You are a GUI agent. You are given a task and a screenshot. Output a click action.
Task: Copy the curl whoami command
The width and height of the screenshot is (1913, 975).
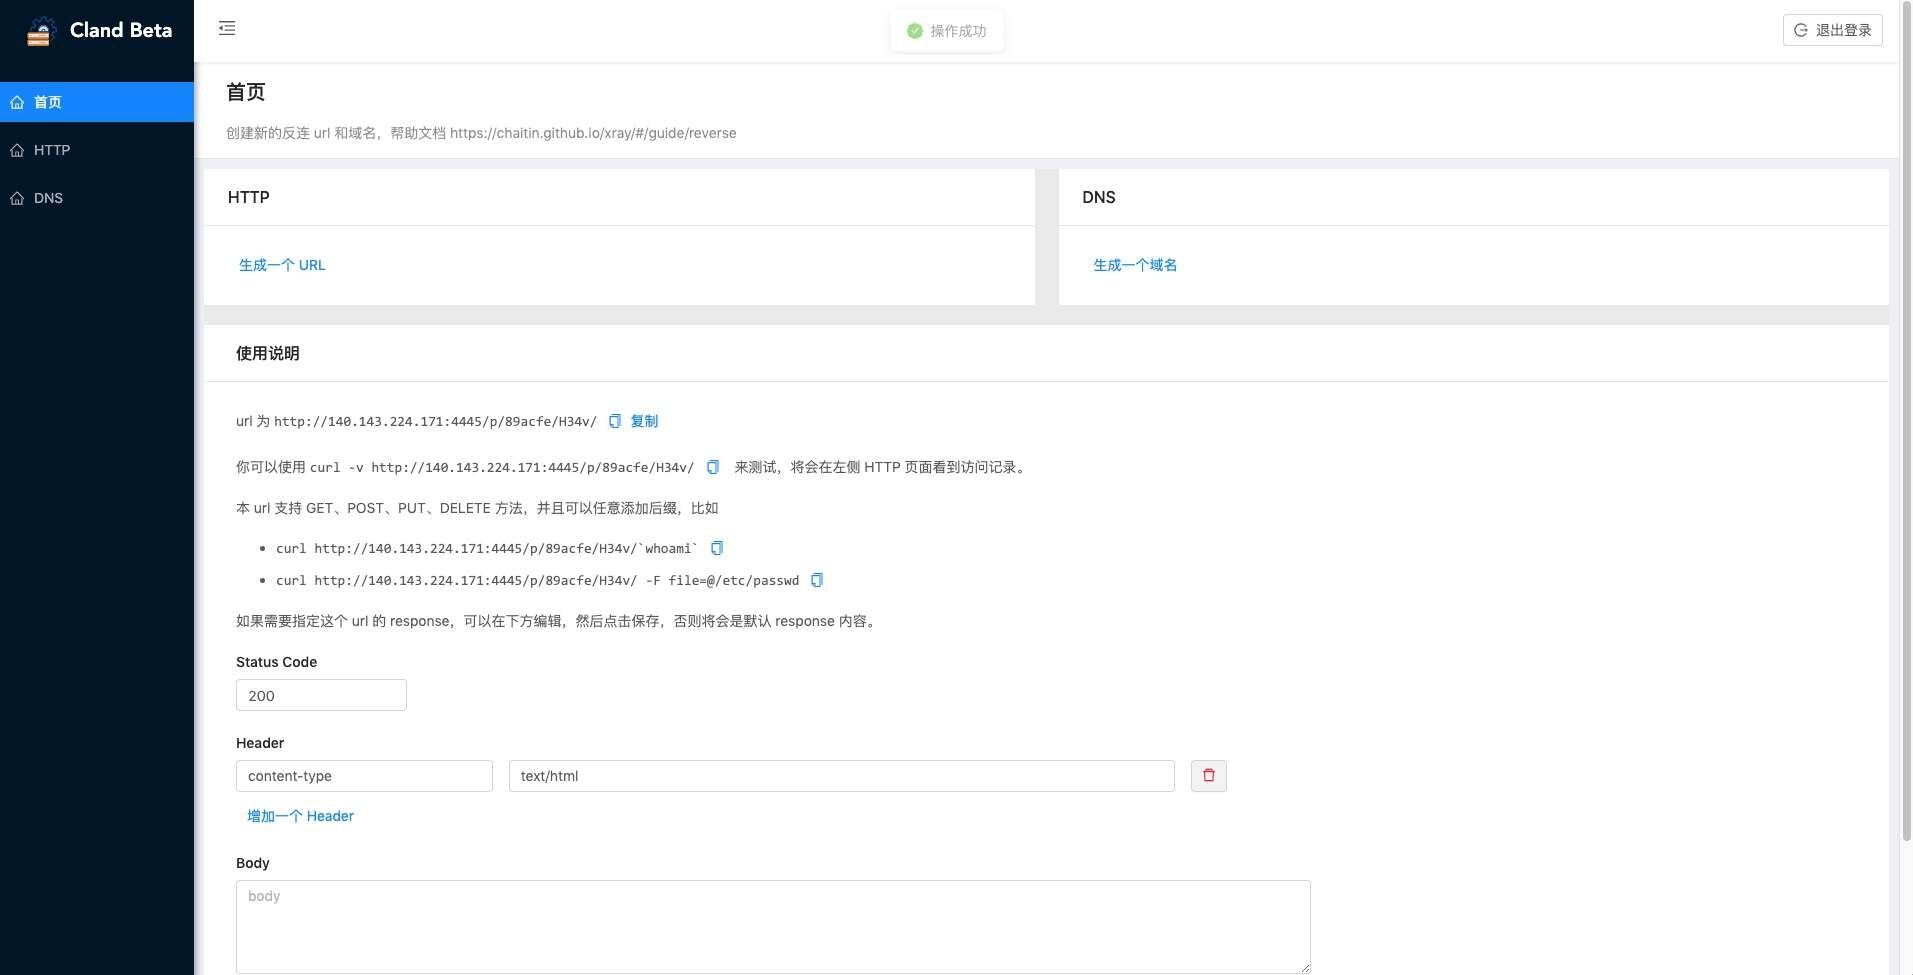(717, 548)
